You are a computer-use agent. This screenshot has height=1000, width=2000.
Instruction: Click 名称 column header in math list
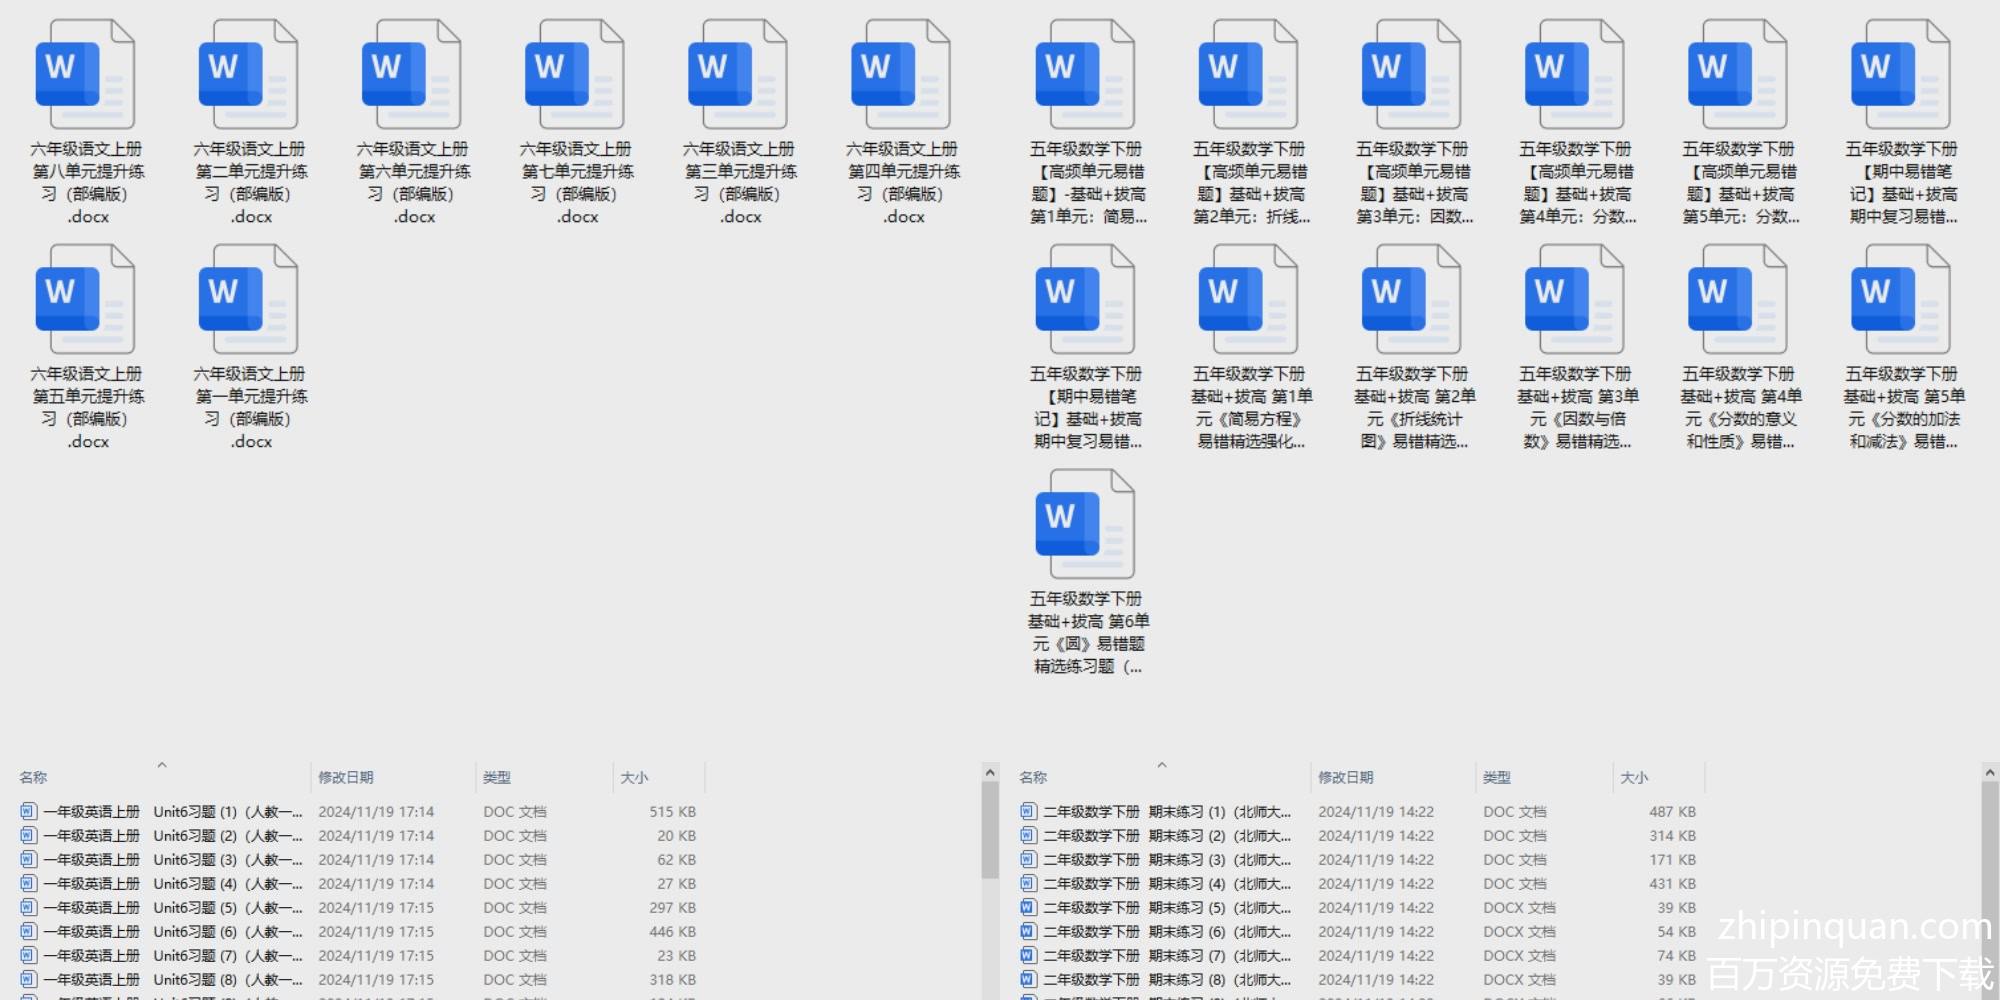(1033, 778)
